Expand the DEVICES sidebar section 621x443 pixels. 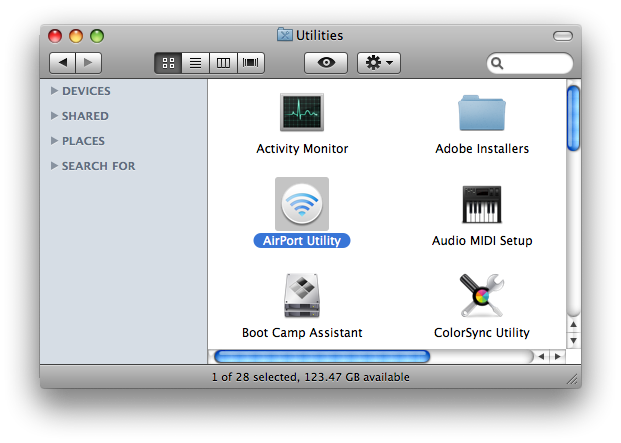click(54, 91)
